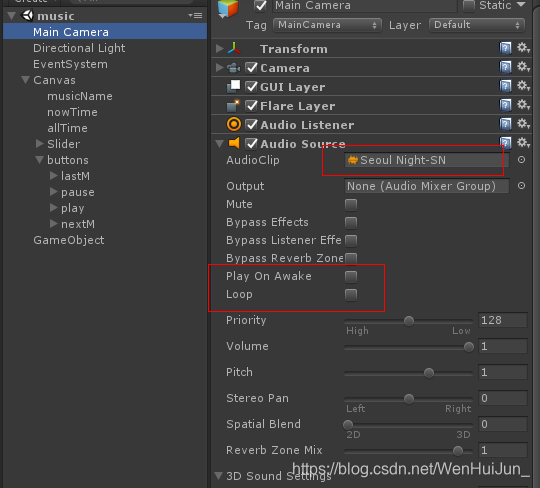Image resolution: width=540 pixels, height=488 pixels.
Task: Open the GUI Layer help icon
Action: pos(505,86)
